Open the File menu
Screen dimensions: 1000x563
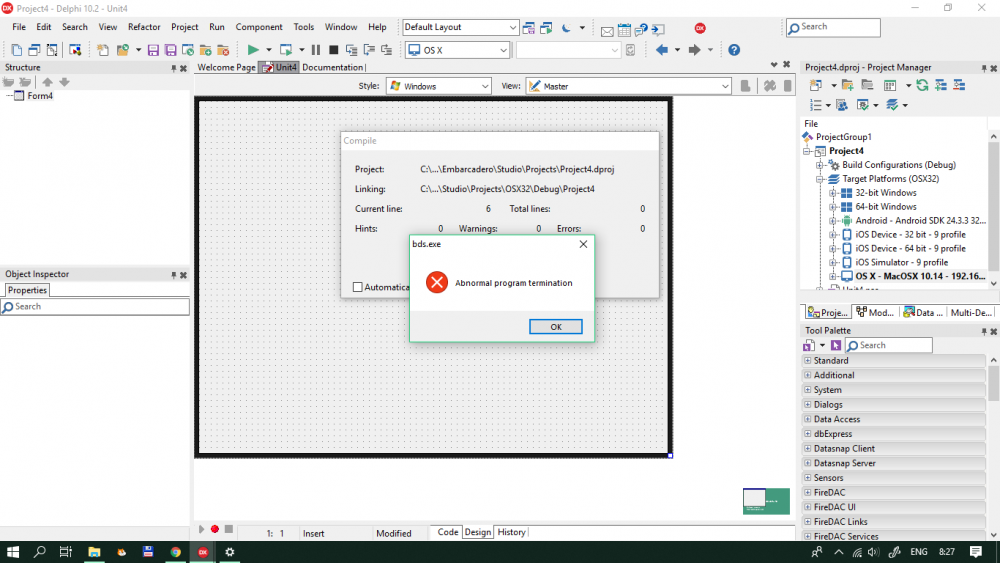(x=19, y=27)
